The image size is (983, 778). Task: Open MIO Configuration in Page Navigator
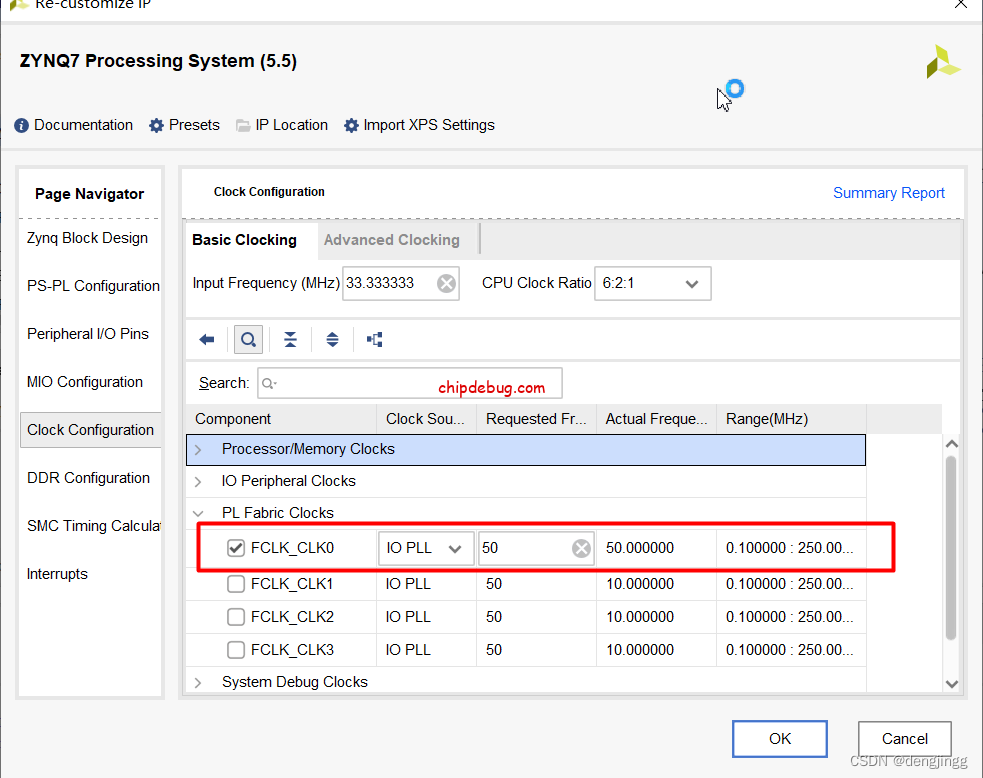85,382
